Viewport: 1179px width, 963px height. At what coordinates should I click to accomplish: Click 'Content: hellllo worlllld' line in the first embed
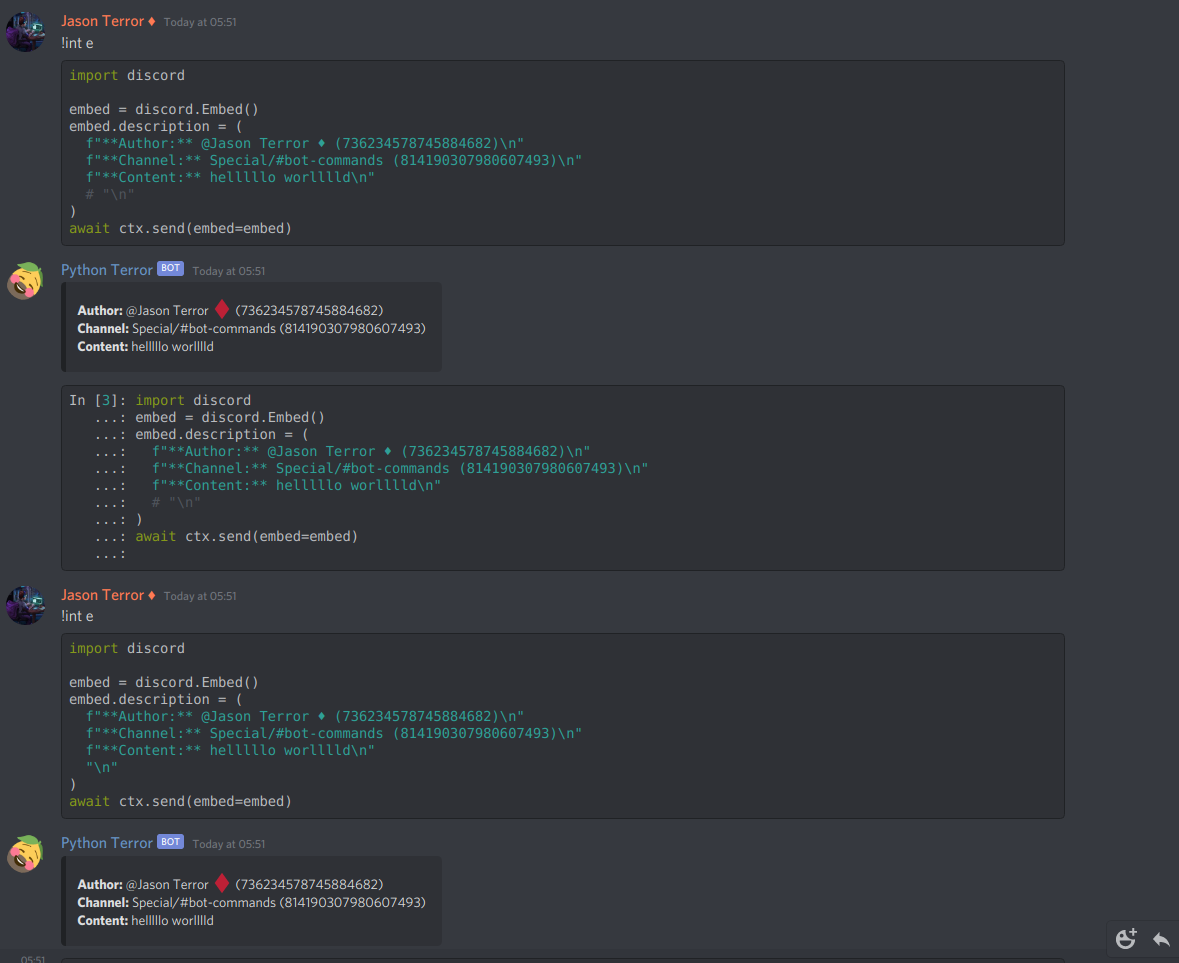coord(145,347)
